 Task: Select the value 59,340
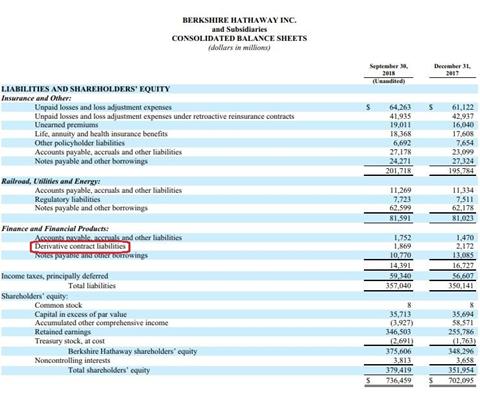[x=400, y=276]
